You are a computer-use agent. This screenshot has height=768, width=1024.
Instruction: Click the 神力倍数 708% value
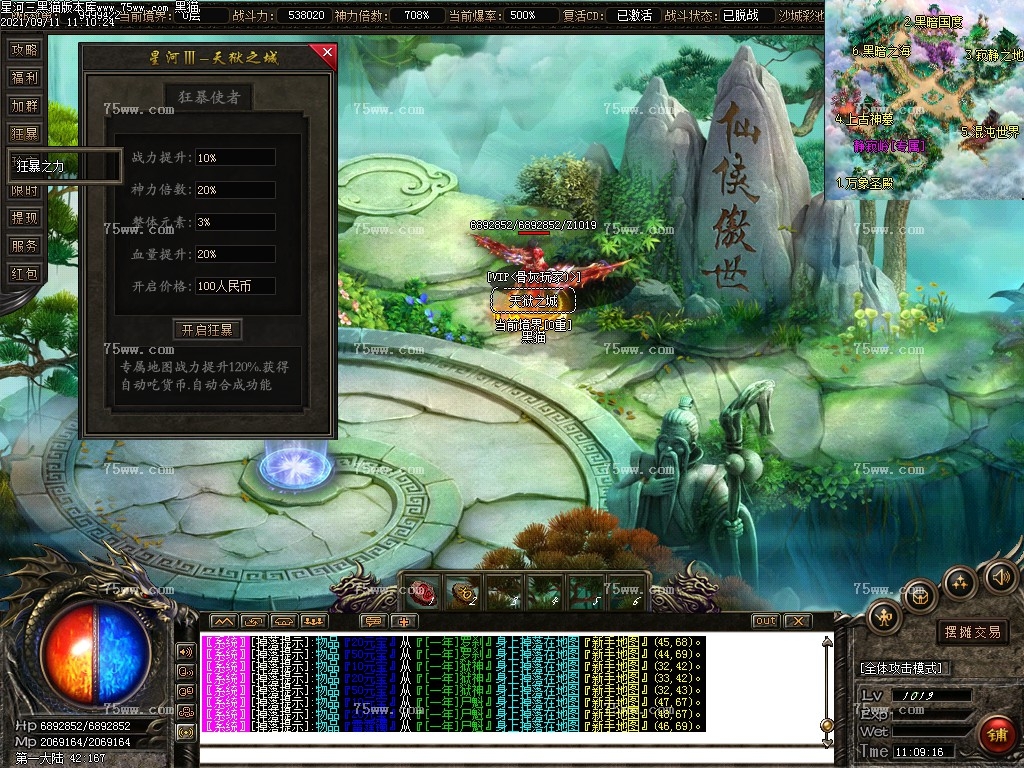pyautogui.click(x=416, y=15)
